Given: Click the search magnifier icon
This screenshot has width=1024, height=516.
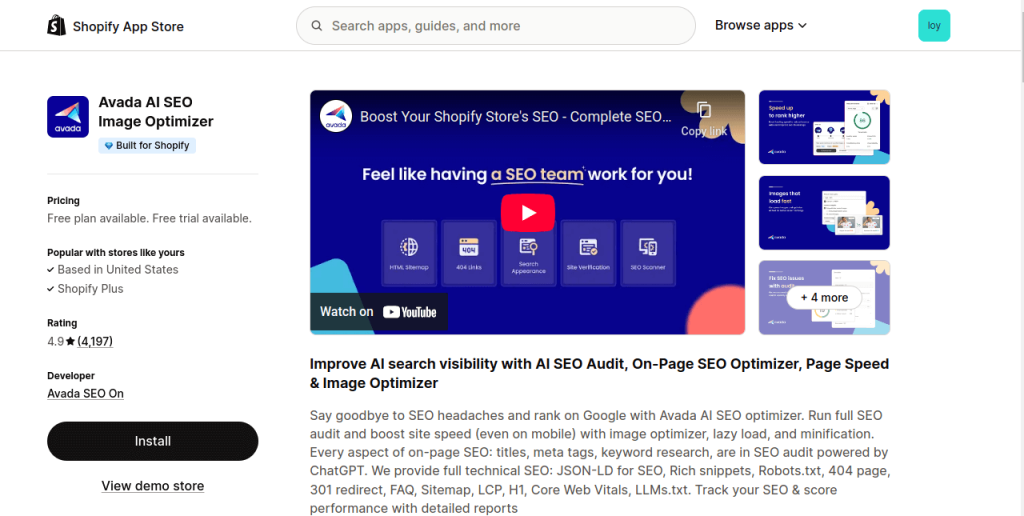Looking at the screenshot, I should [317, 25].
